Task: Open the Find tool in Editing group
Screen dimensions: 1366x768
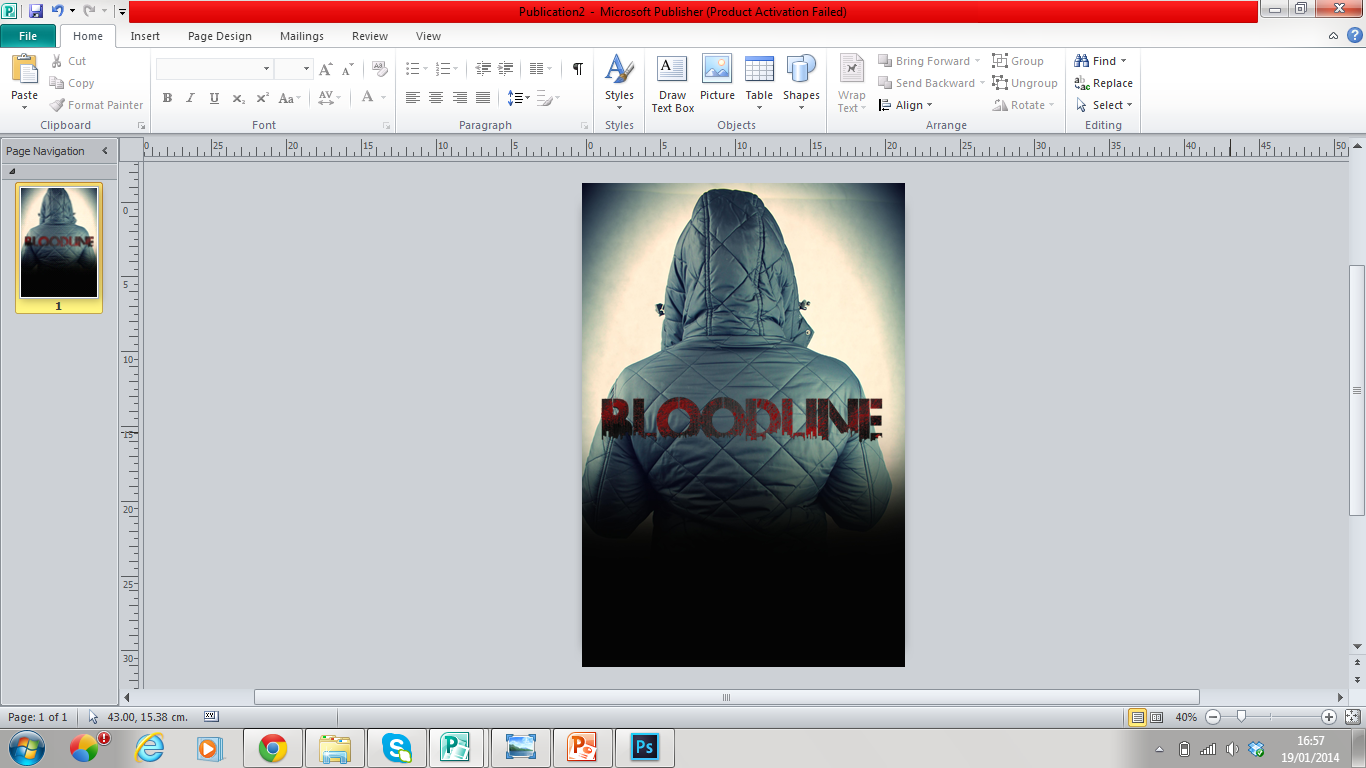Action: 1100,60
